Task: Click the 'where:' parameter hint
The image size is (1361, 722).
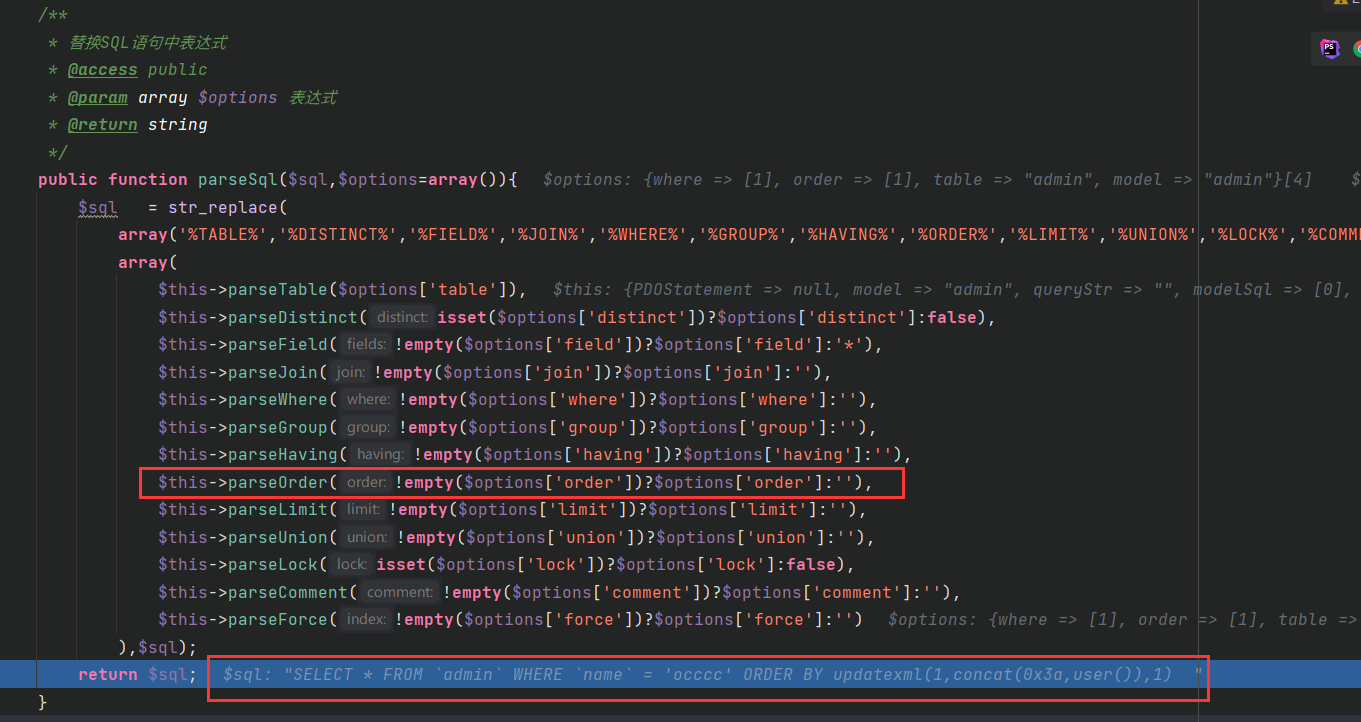Action: (x=368, y=400)
